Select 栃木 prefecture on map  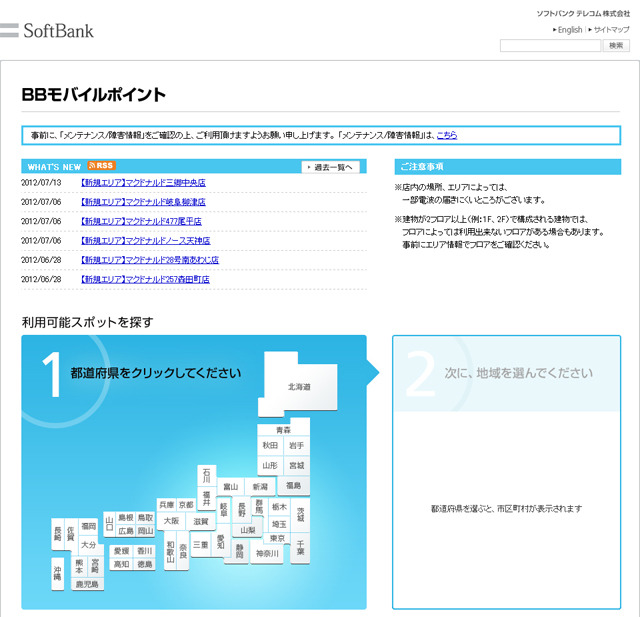(x=280, y=507)
